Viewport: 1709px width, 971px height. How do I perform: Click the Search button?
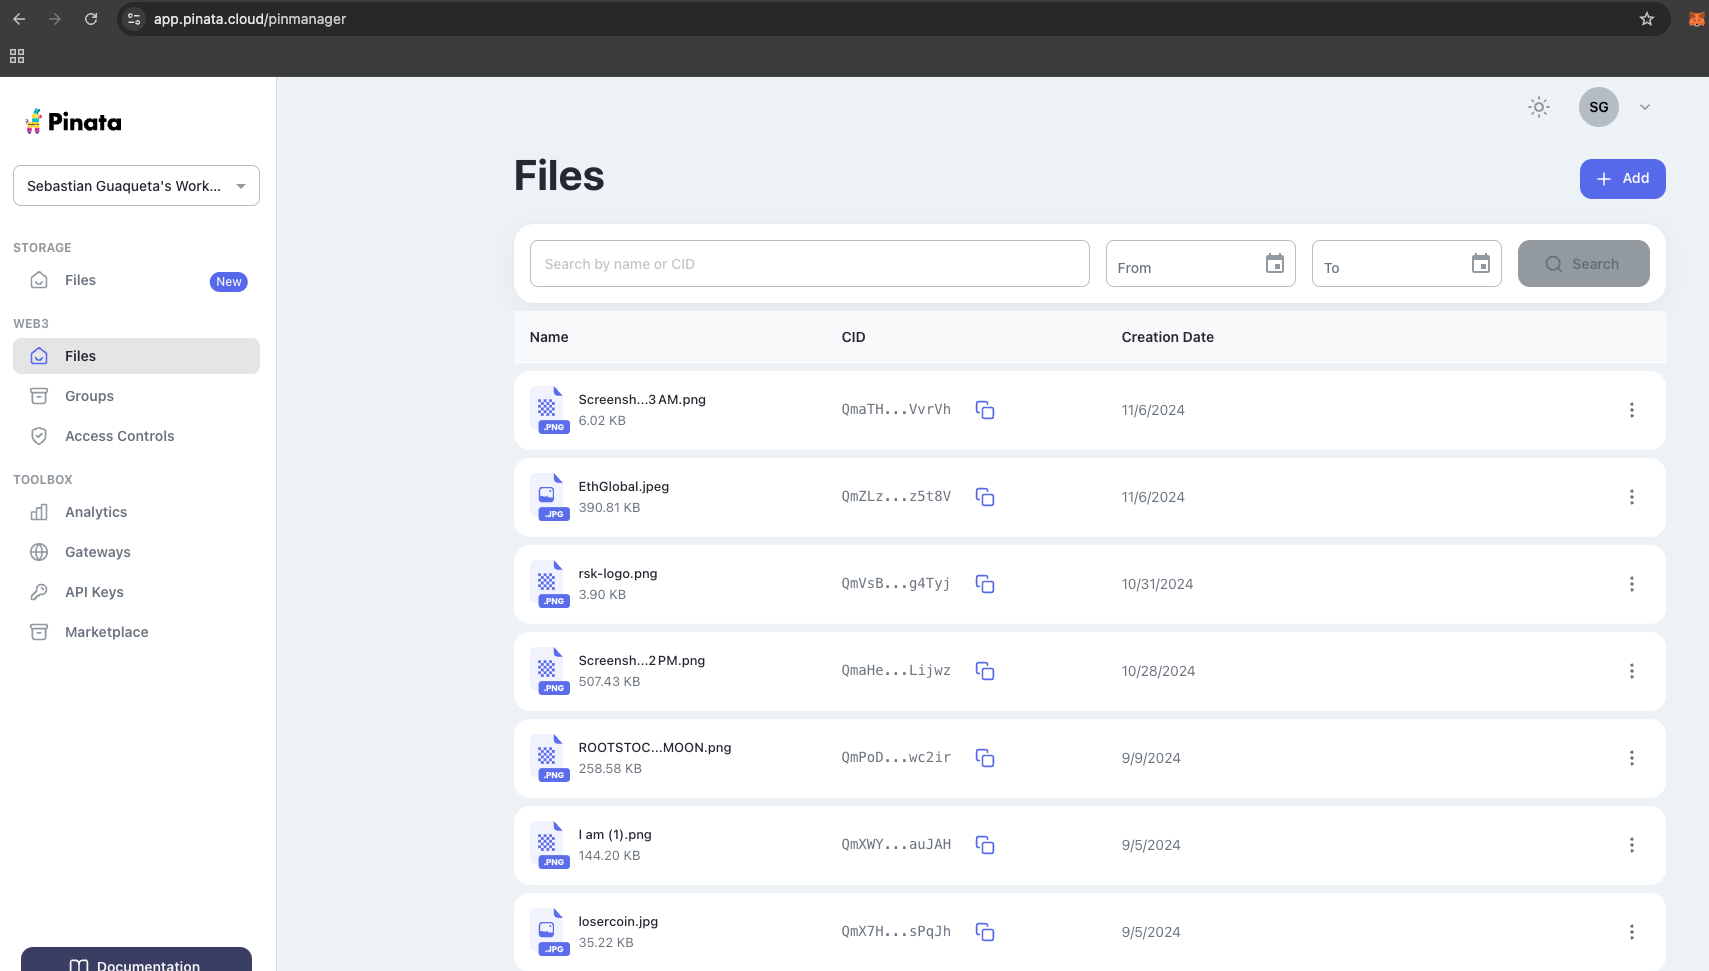click(1583, 264)
